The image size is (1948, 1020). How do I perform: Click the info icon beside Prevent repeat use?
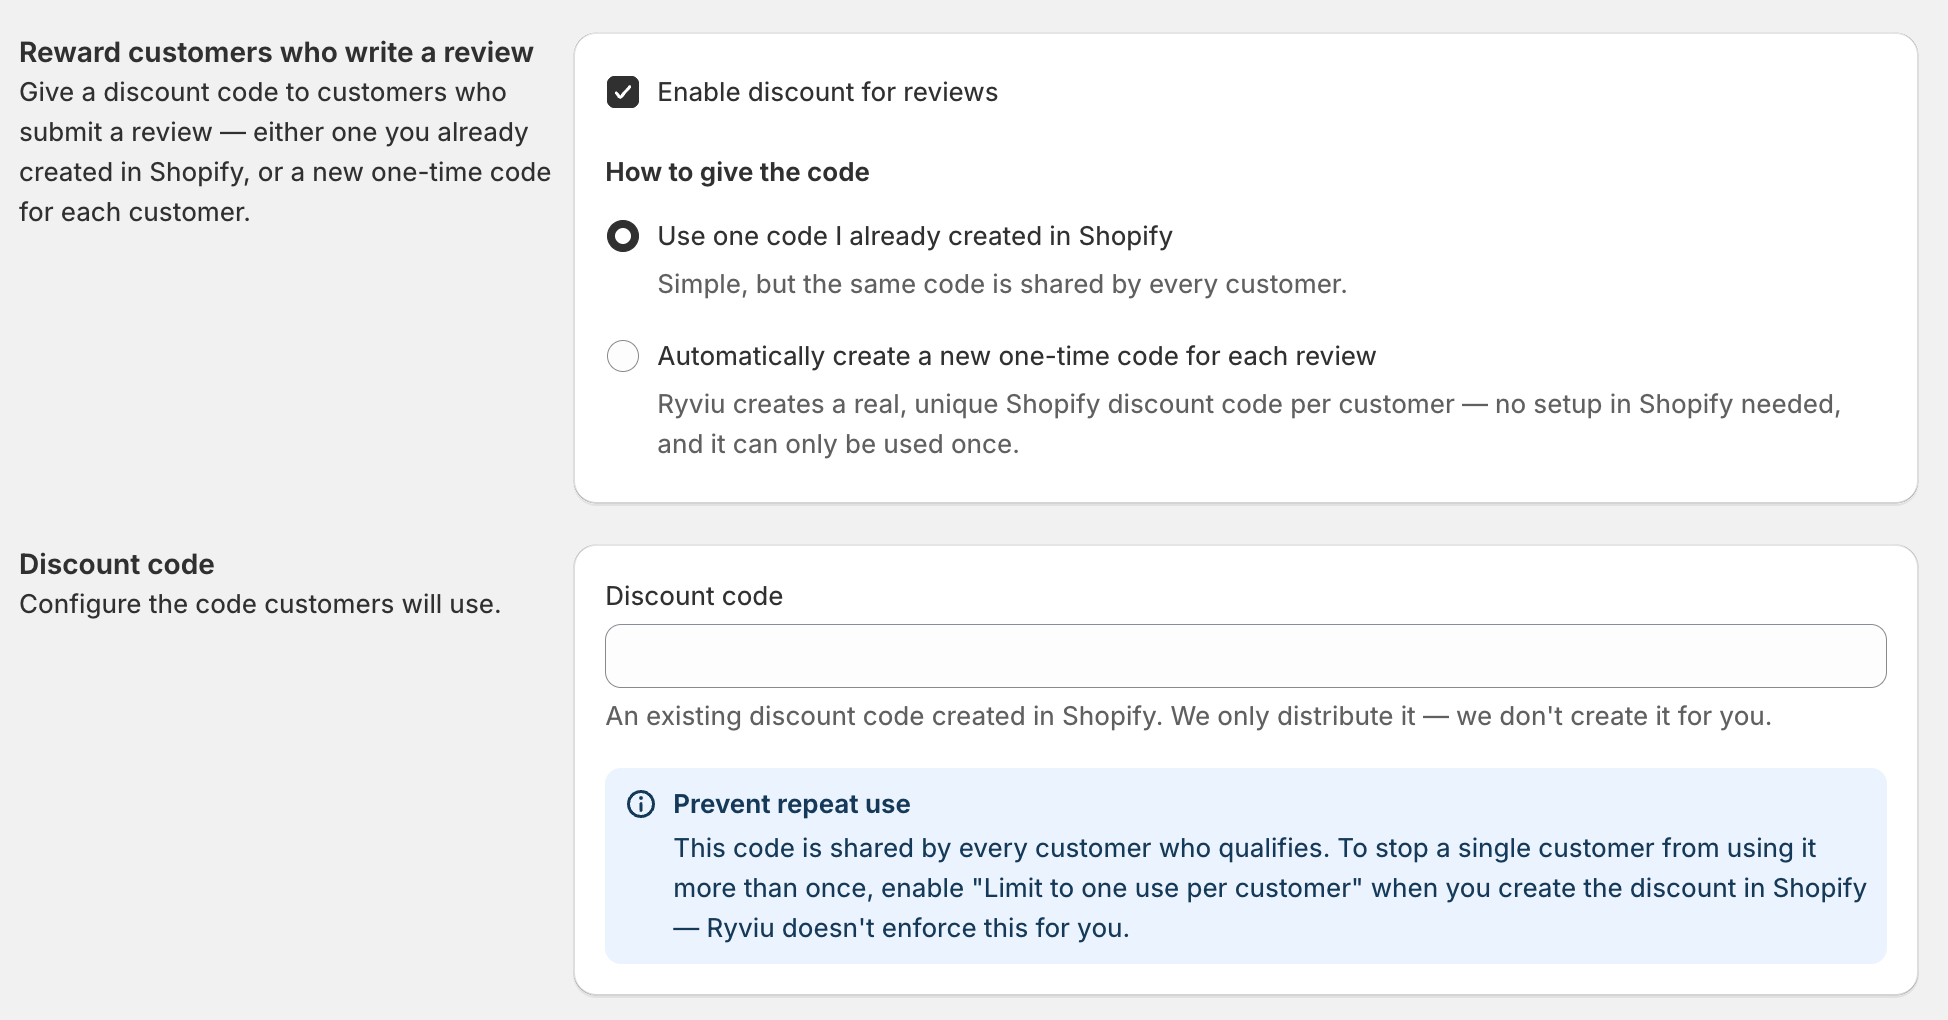point(641,804)
